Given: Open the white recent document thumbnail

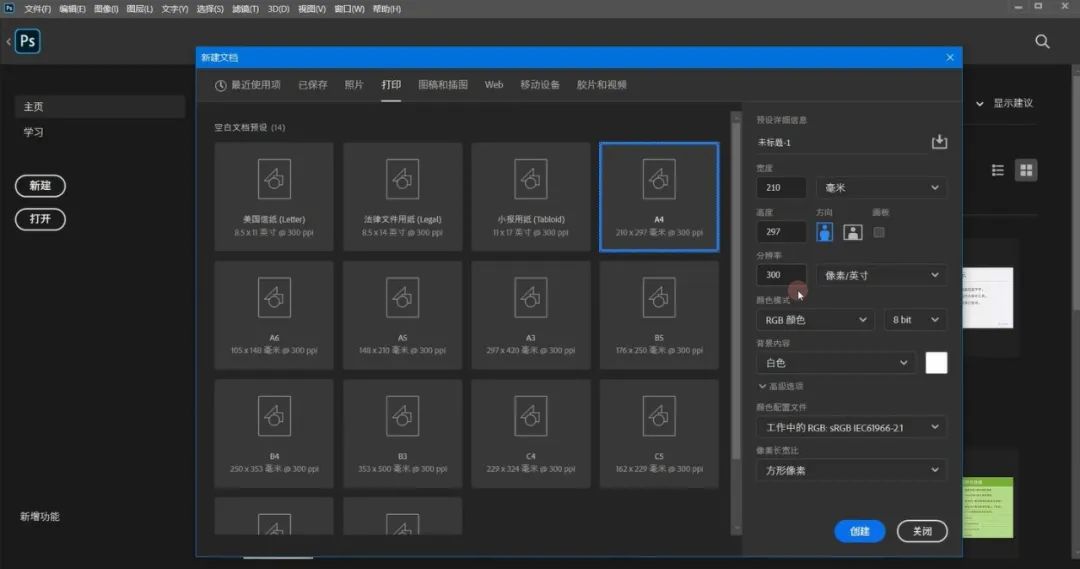Looking at the screenshot, I should [x=988, y=298].
